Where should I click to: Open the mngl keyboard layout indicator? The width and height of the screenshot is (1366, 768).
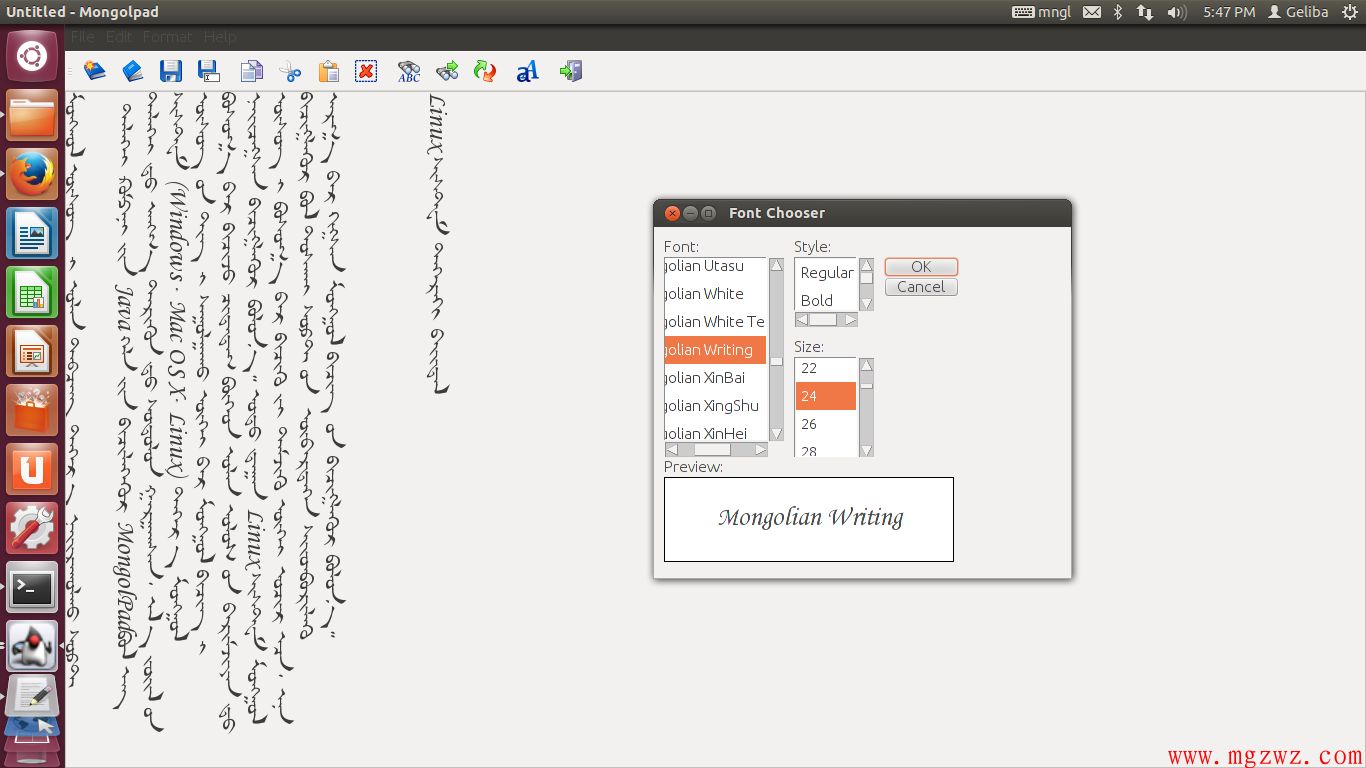click(1041, 12)
